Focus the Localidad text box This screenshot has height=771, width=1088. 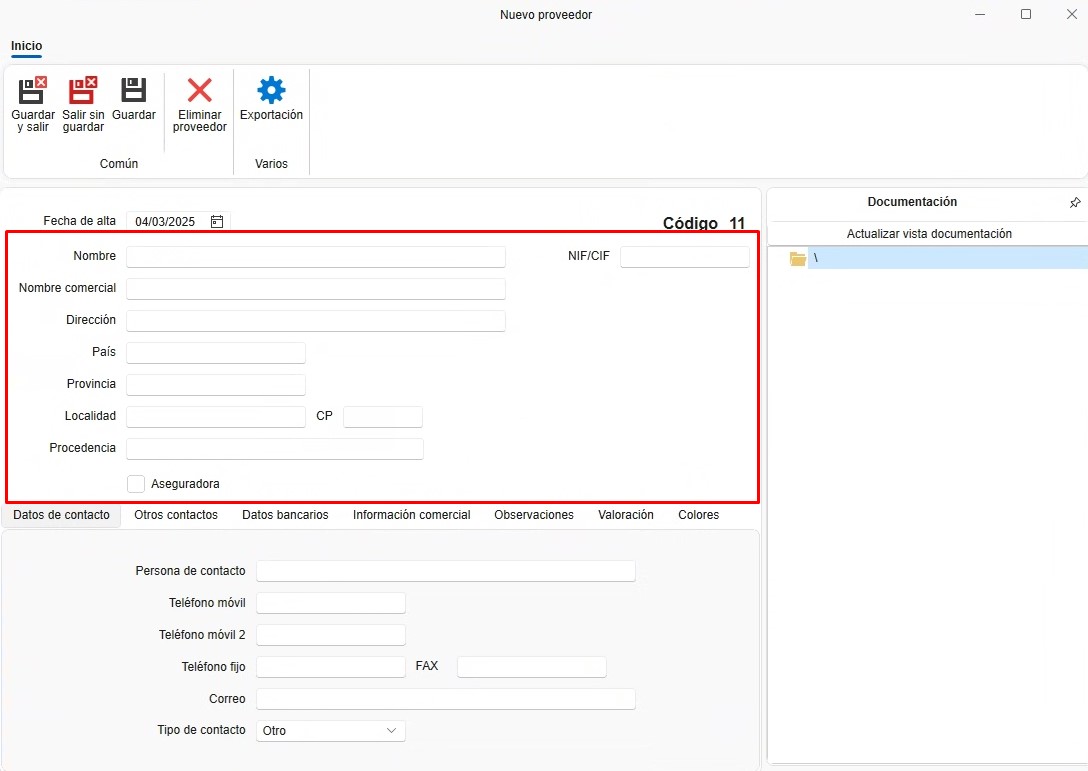click(216, 416)
